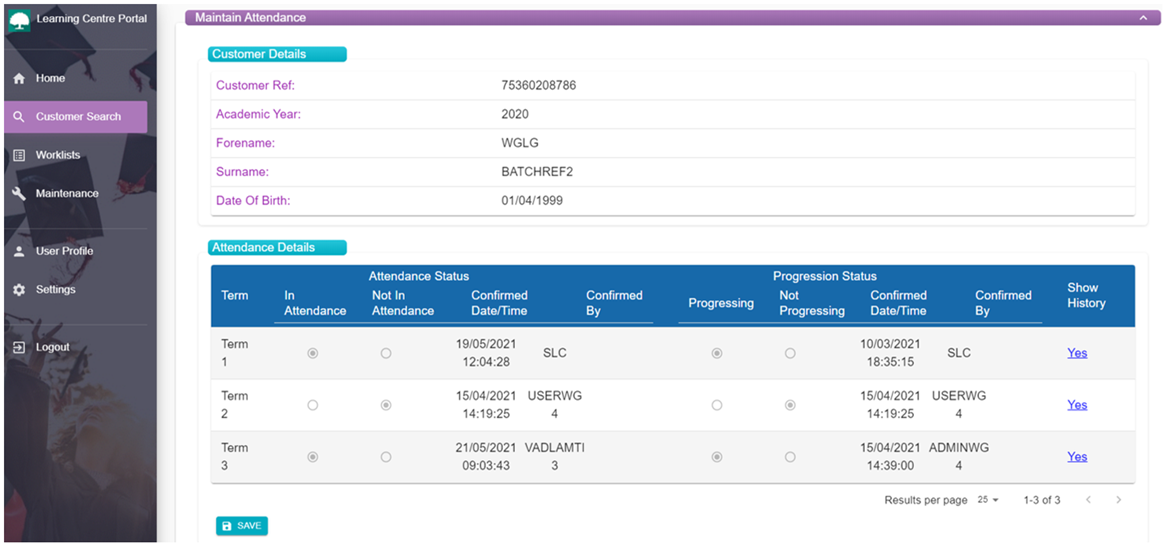Select Progressing for Term 3
This screenshot has width=1168, height=548.
[x=717, y=457]
